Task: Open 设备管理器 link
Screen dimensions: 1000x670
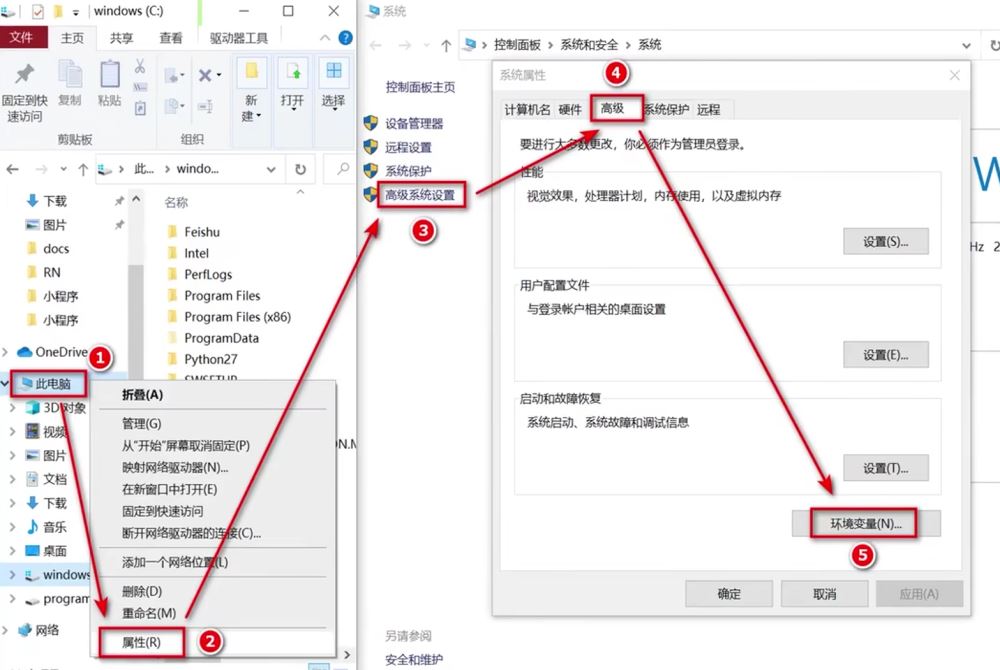Action: point(414,124)
